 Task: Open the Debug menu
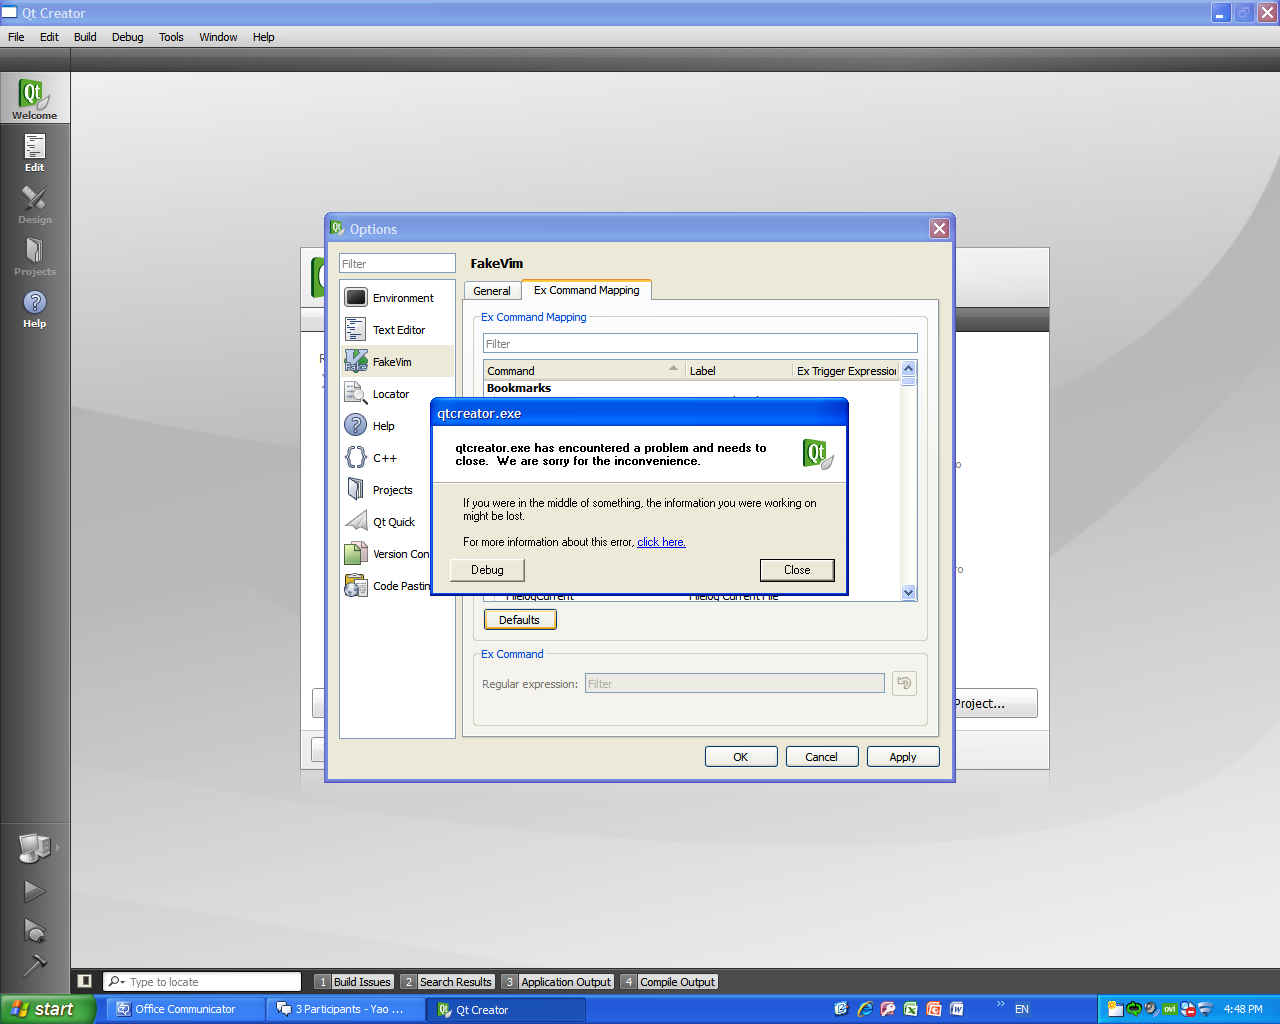127,37
